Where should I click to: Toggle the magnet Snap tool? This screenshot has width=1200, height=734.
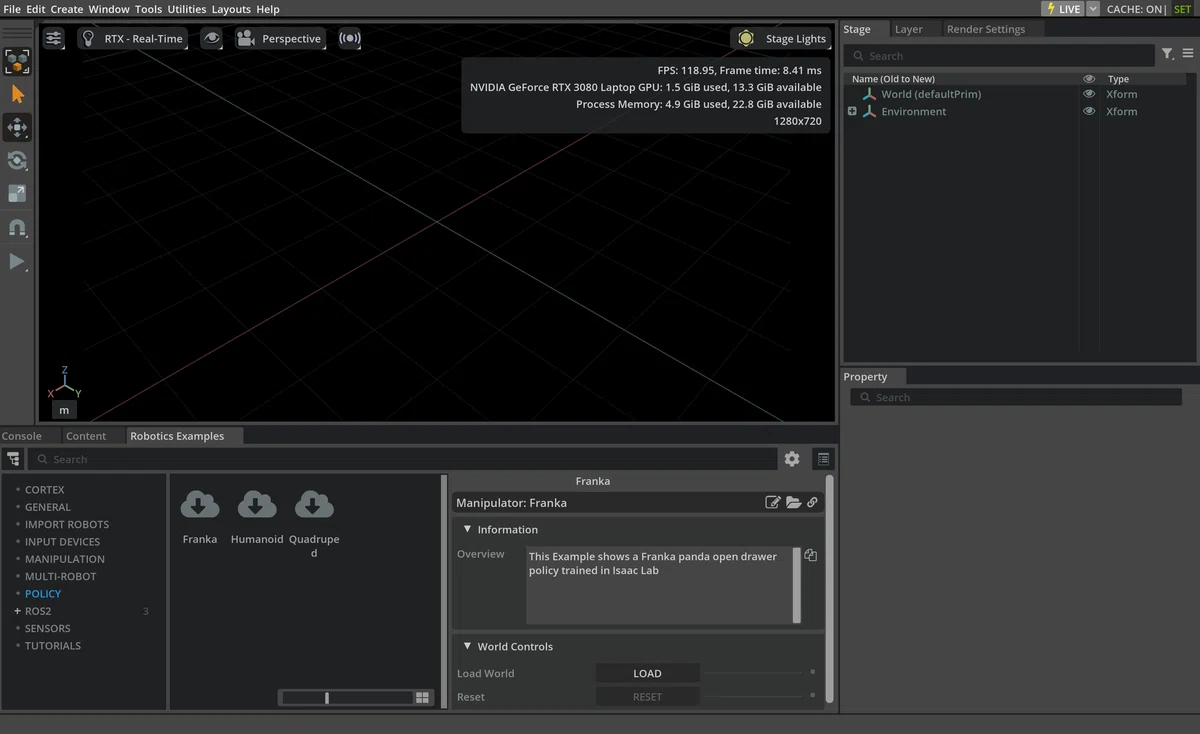point(17,228)
